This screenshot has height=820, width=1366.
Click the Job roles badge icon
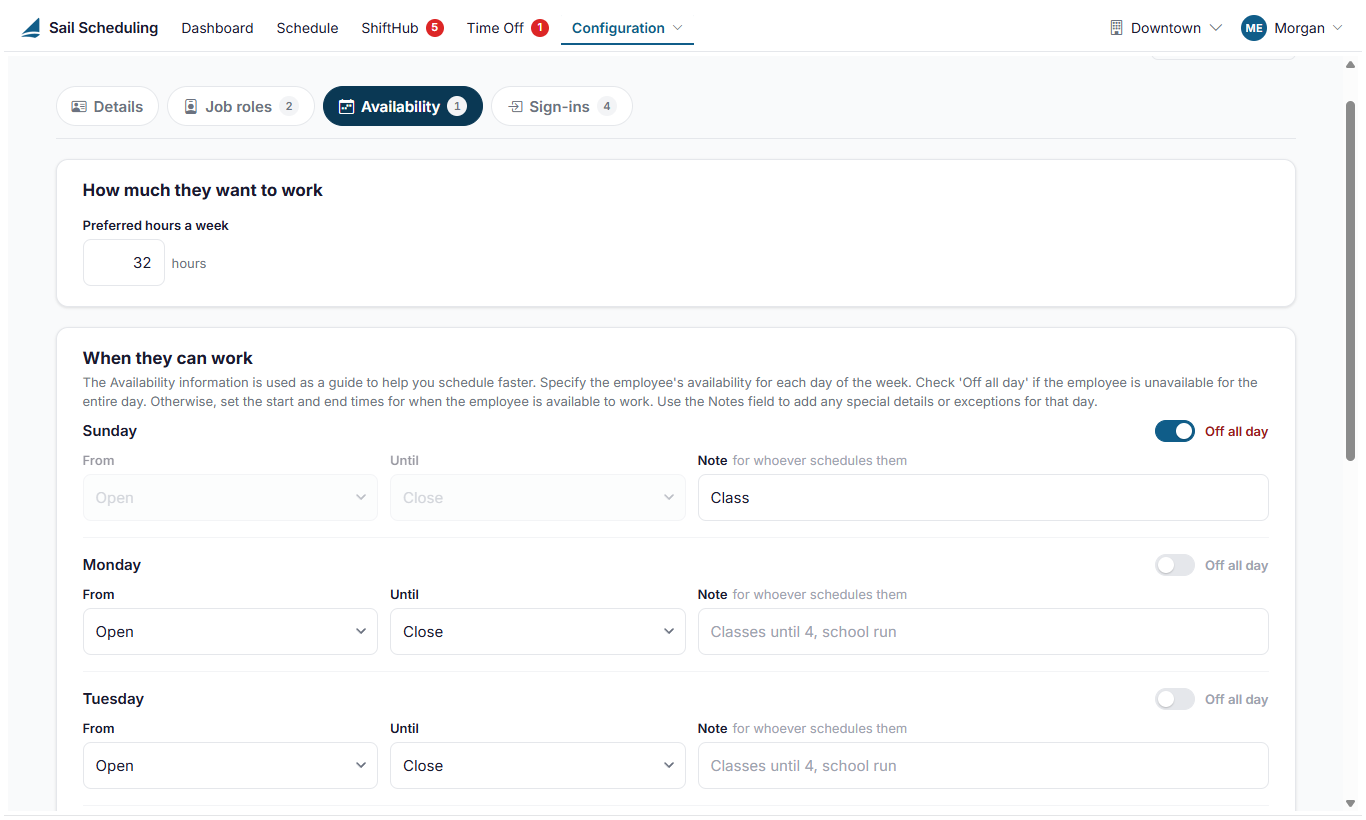tap(191, 107)
